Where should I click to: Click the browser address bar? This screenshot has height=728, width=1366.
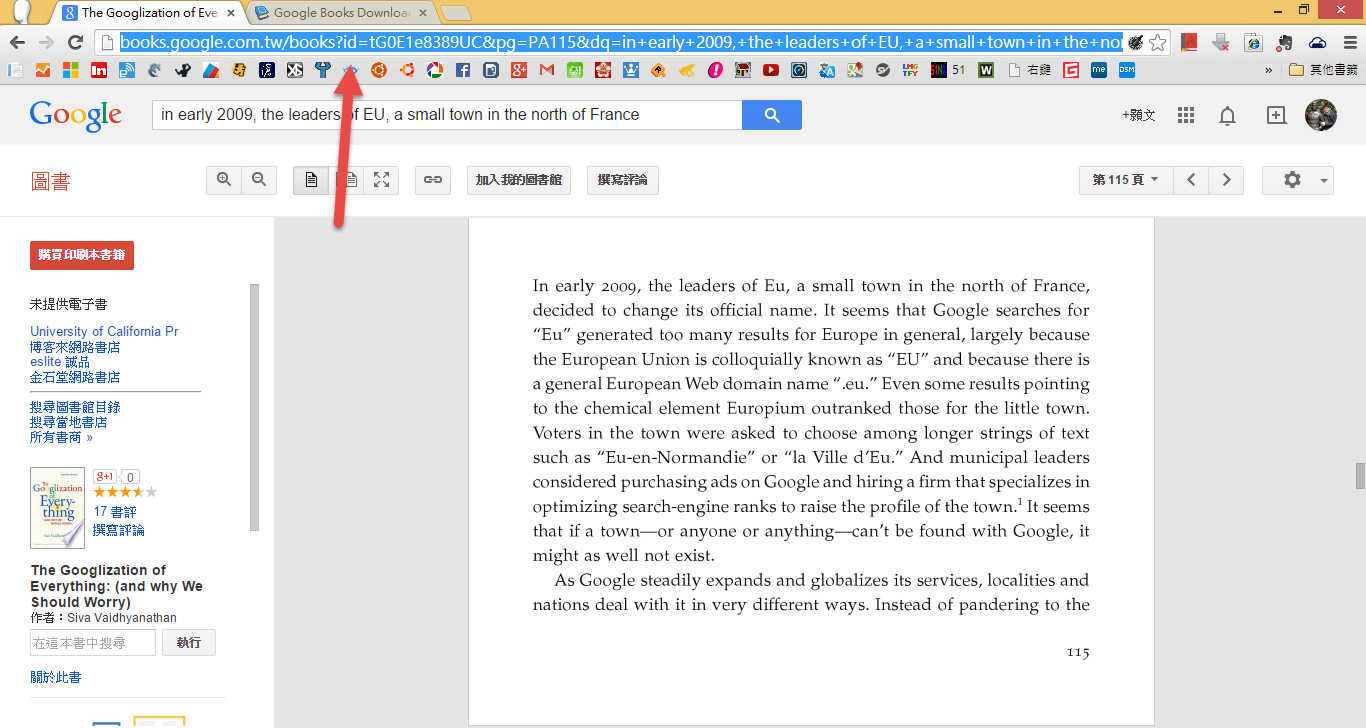click(x=620, y=42)
